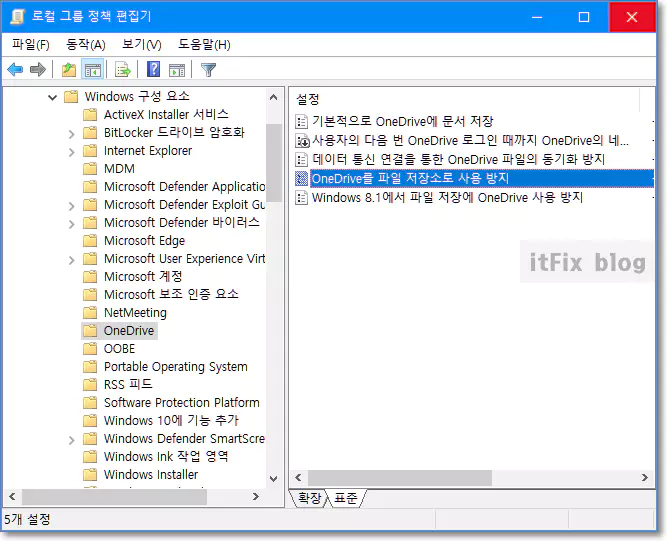Screen dimensions: 667x541
Task: Click folder icon next to RSS 피드
Action: (90, 384)
